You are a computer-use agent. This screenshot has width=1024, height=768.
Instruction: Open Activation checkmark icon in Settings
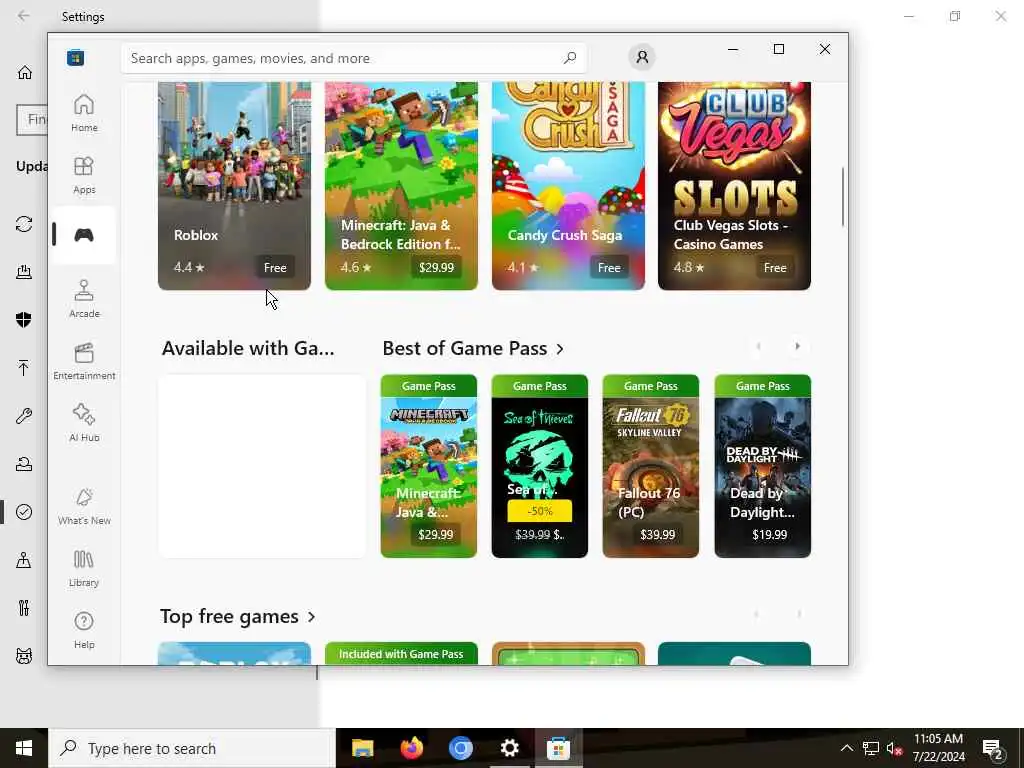(24, 512)
